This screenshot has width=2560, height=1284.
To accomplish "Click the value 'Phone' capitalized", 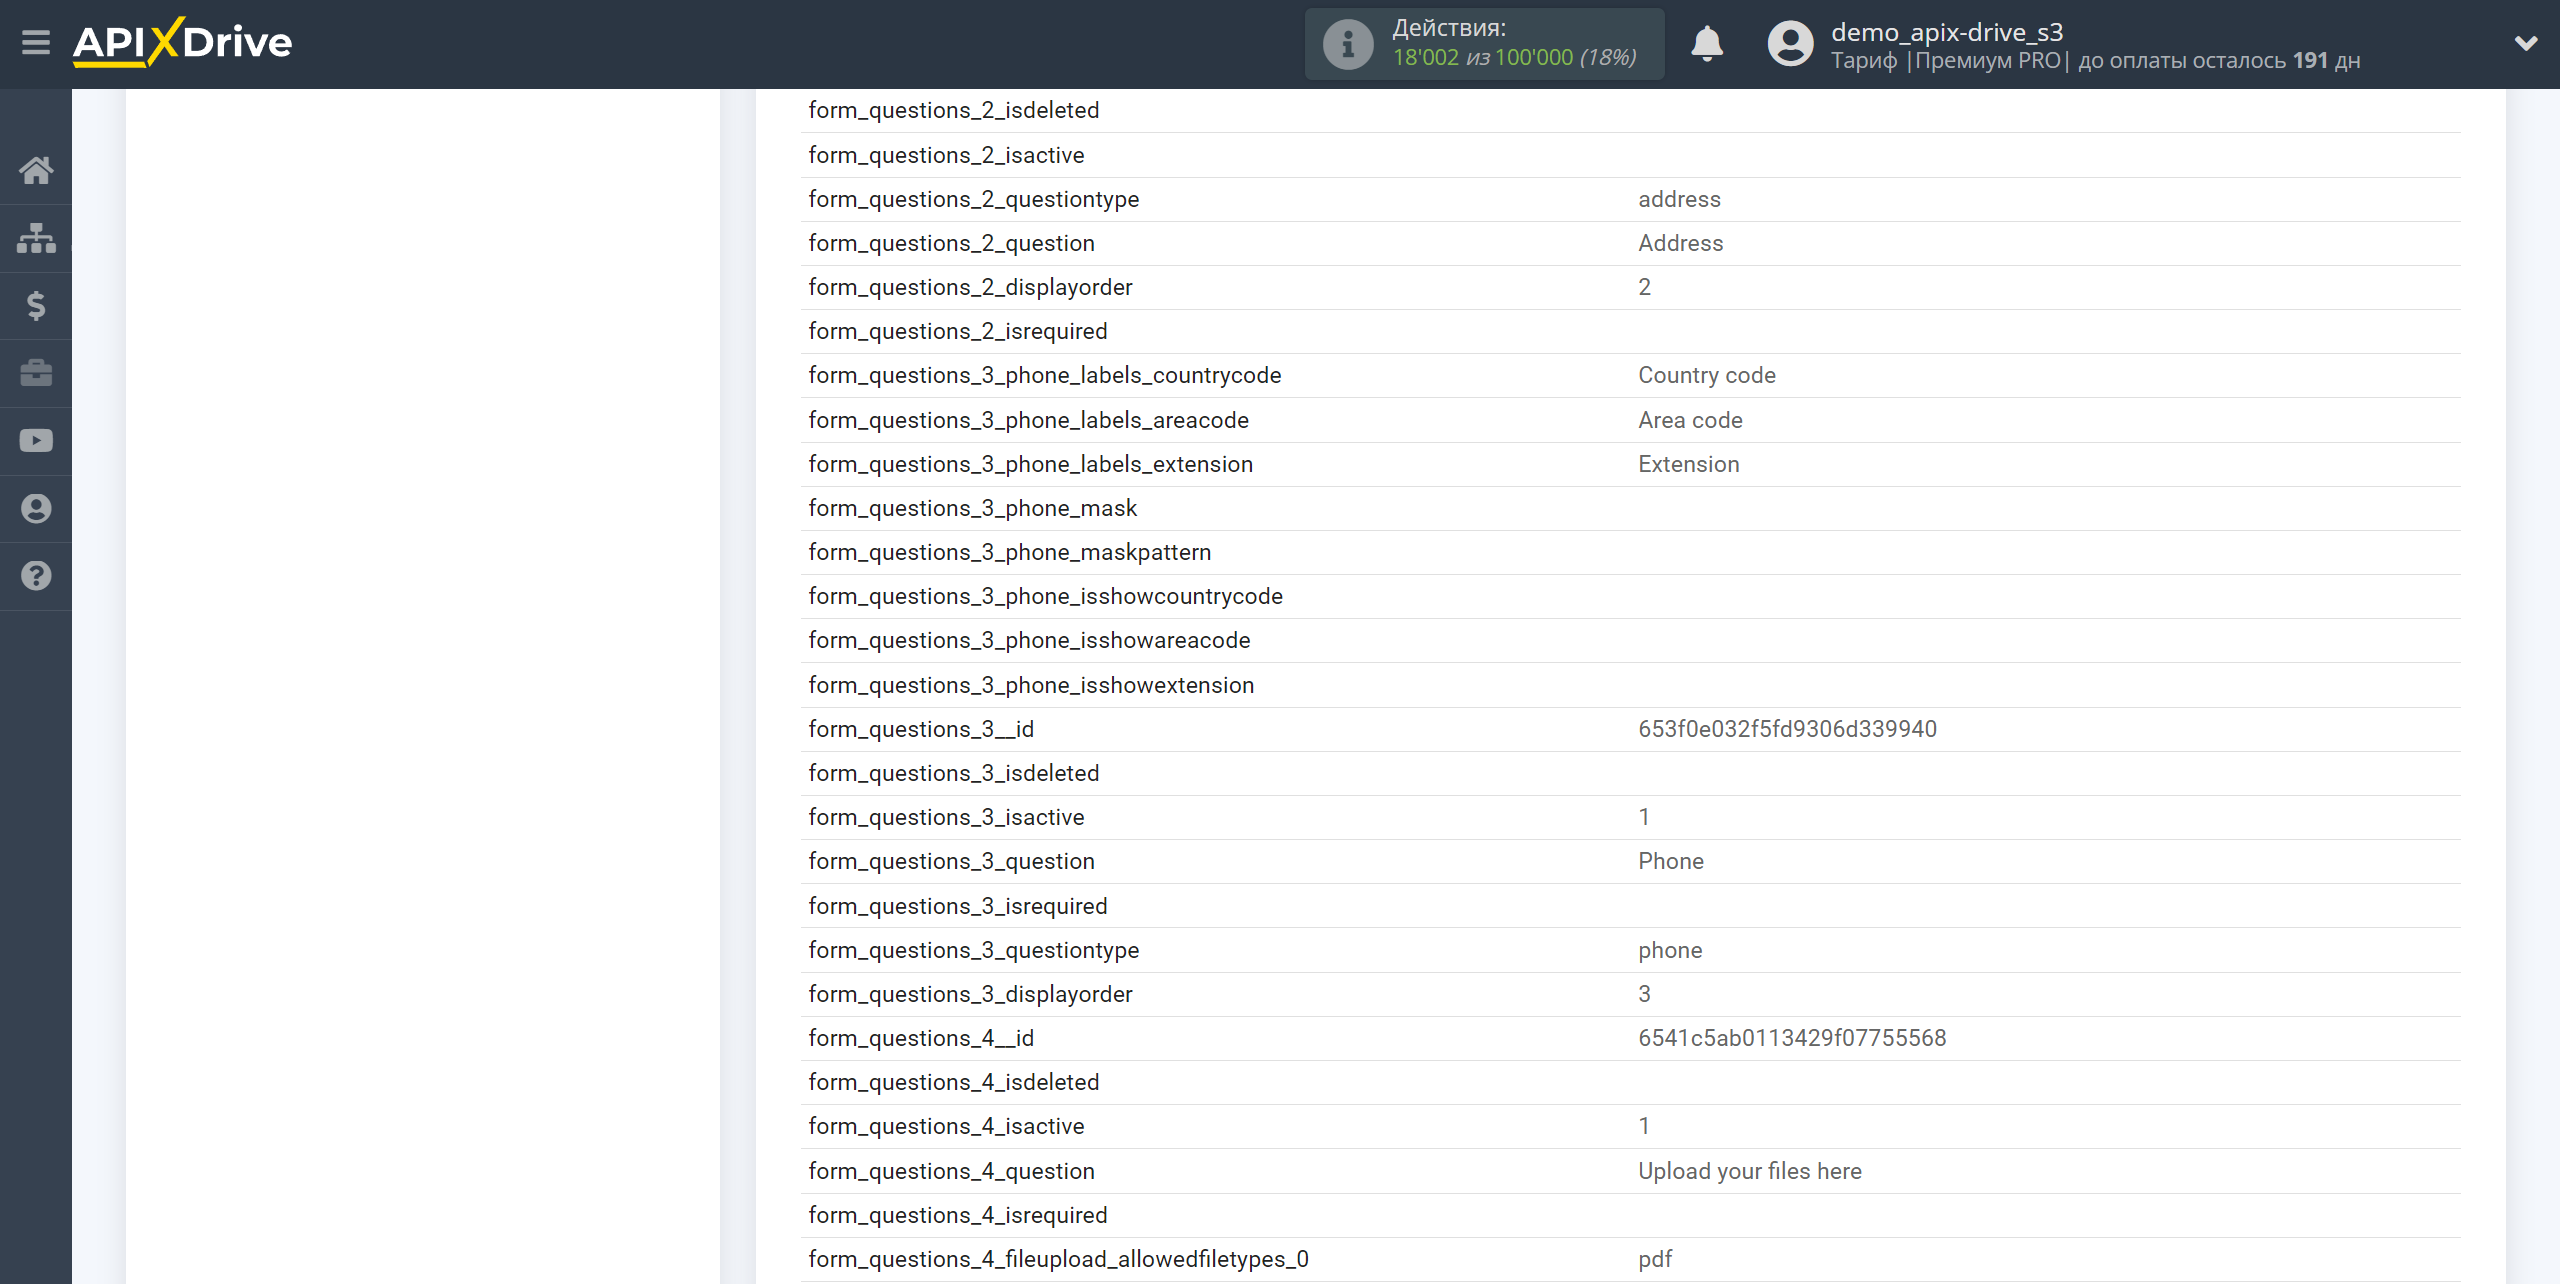I will [1670, 861].
